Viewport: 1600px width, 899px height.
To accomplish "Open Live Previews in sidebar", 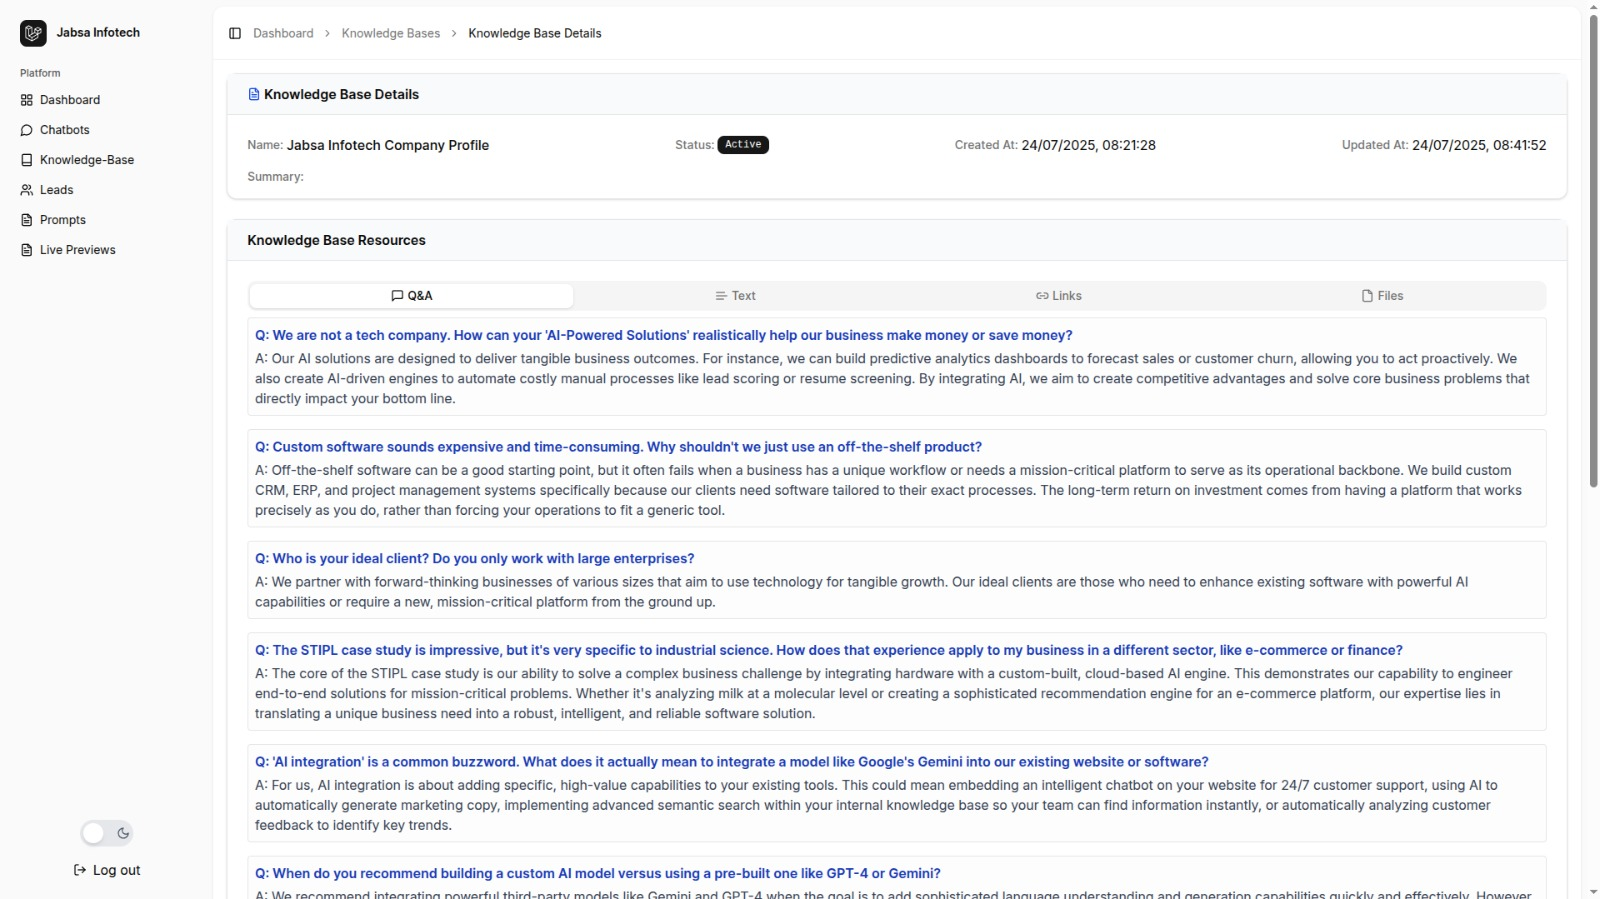I will pos(77,250).
